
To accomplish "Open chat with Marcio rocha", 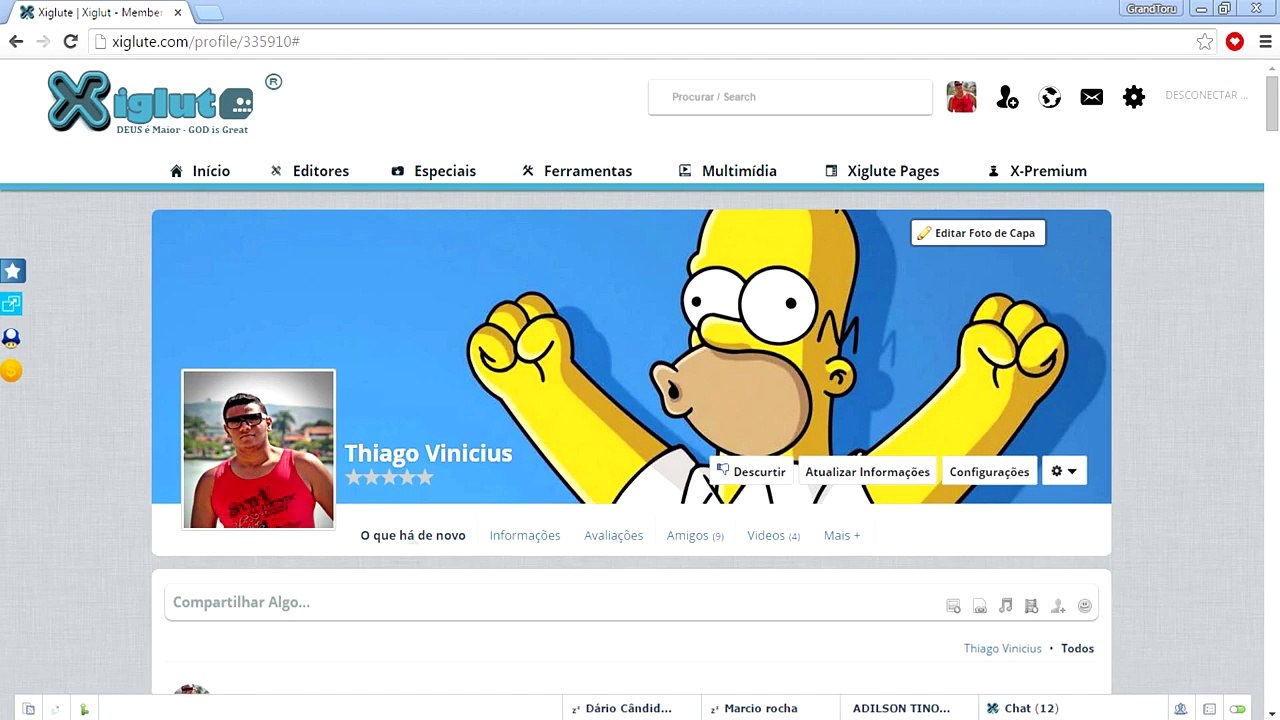I will (x=770, y=708).
